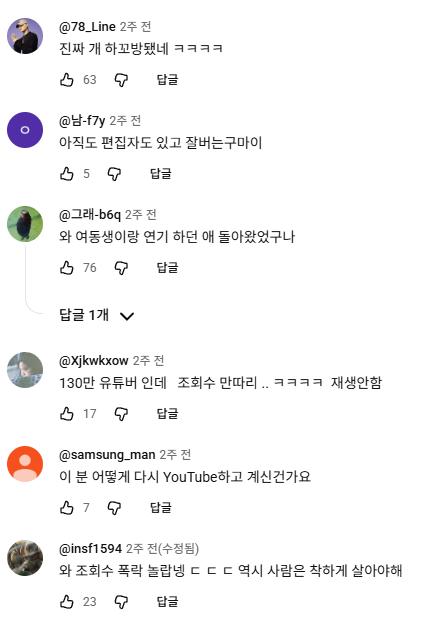Viewport: 436px width, 625px height.
Task: Expand the 답글 1개 replies chevron
Action: pos(127,316)
